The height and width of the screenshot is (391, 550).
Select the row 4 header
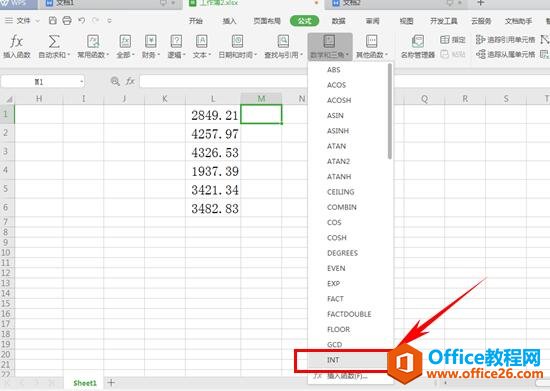pyautogui.click(x=6, y=170)
